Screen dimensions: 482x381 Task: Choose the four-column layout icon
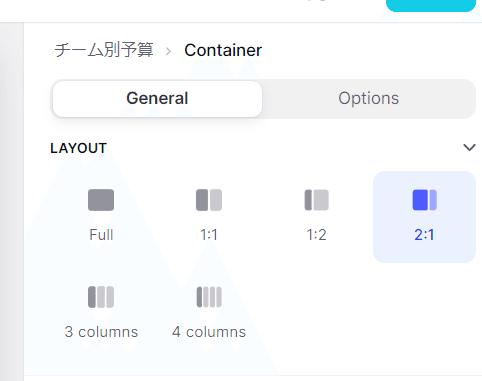209,297
